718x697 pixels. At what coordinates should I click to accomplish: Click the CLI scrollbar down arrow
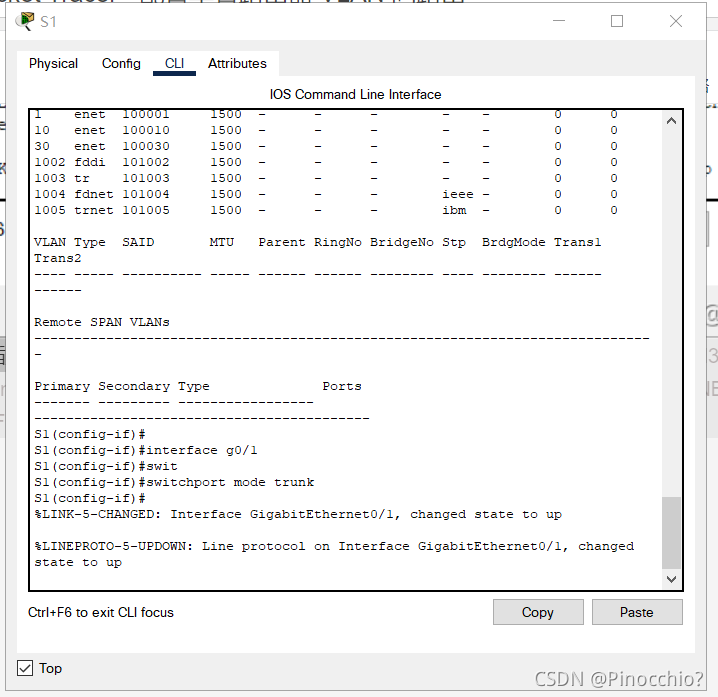671,579
